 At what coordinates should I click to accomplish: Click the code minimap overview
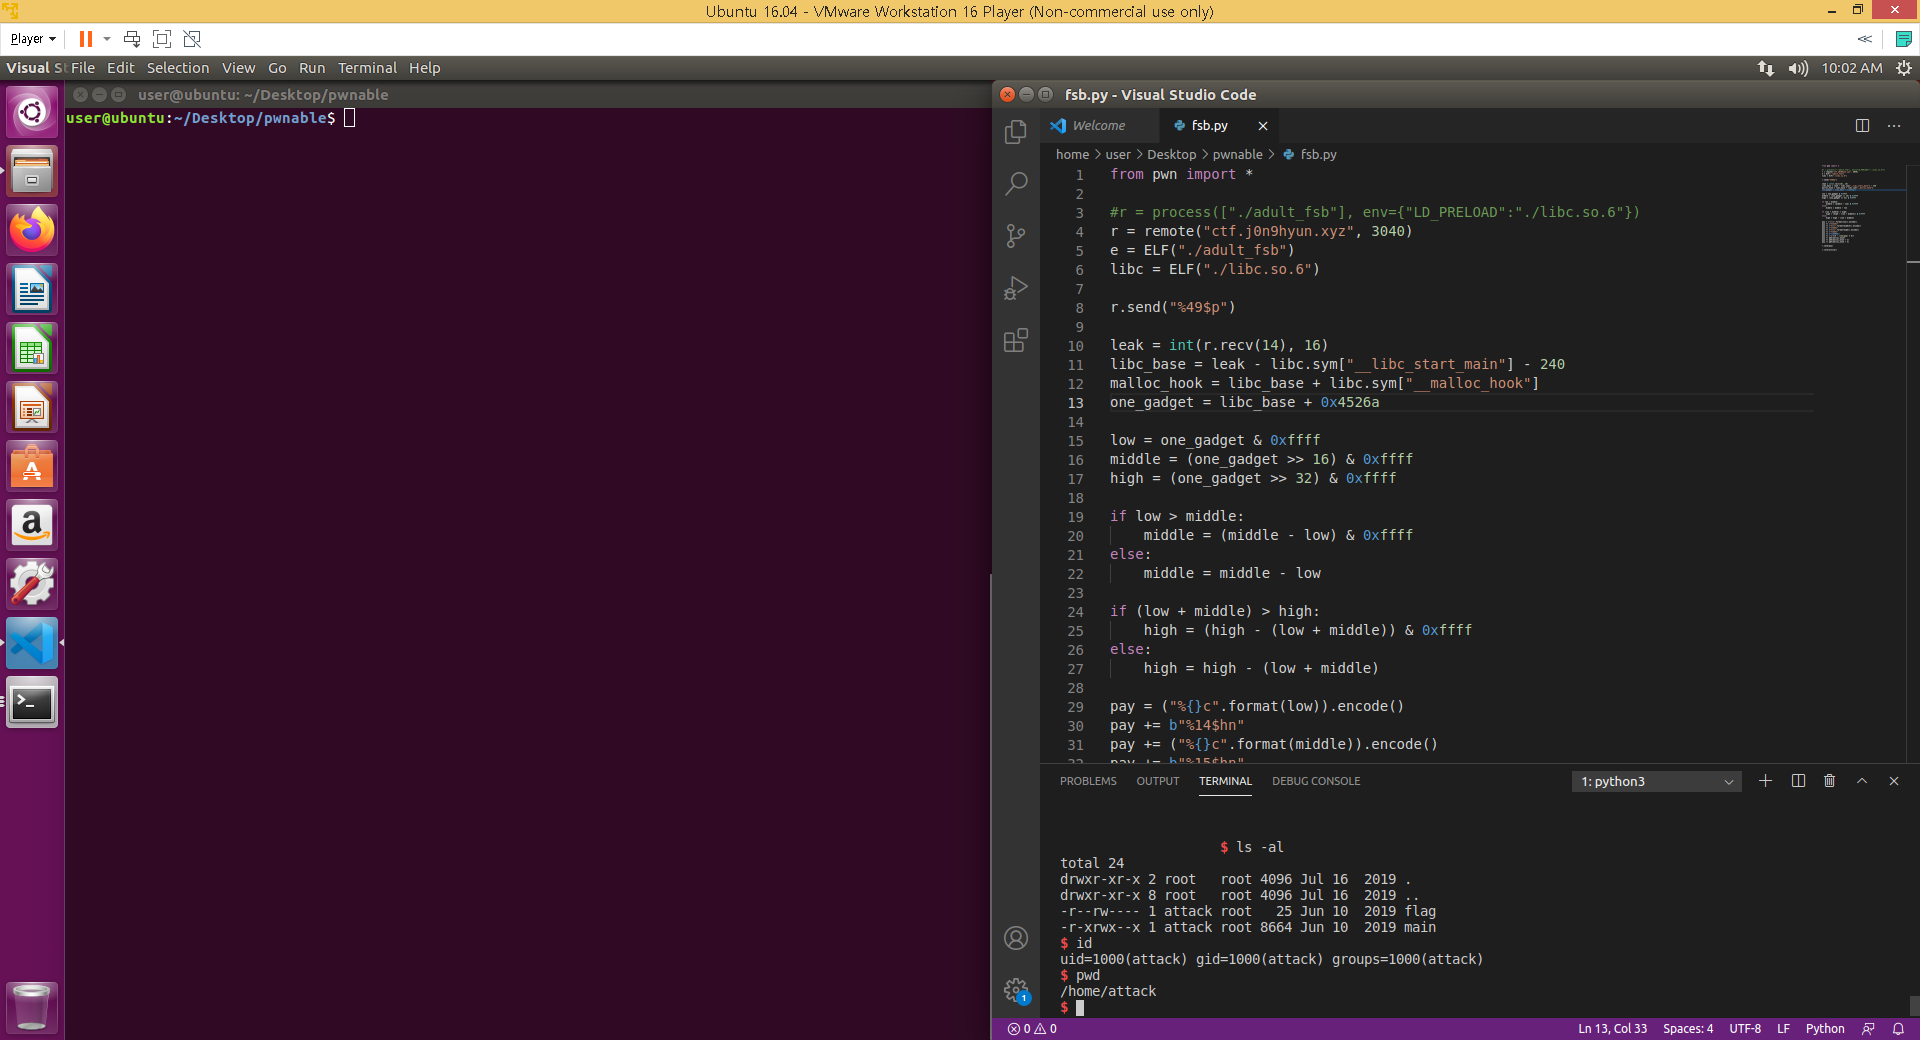coord(1861,208)
